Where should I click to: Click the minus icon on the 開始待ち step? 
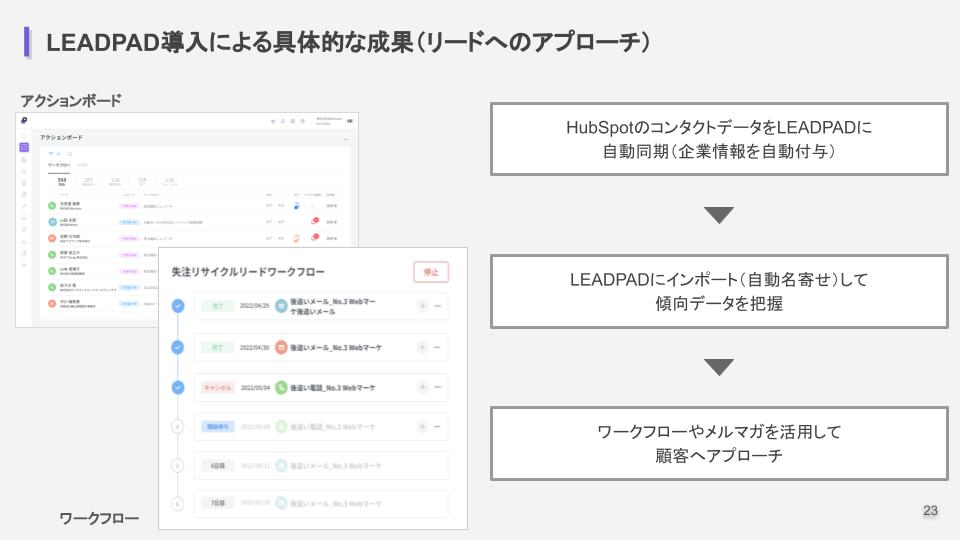pos(437,426)
